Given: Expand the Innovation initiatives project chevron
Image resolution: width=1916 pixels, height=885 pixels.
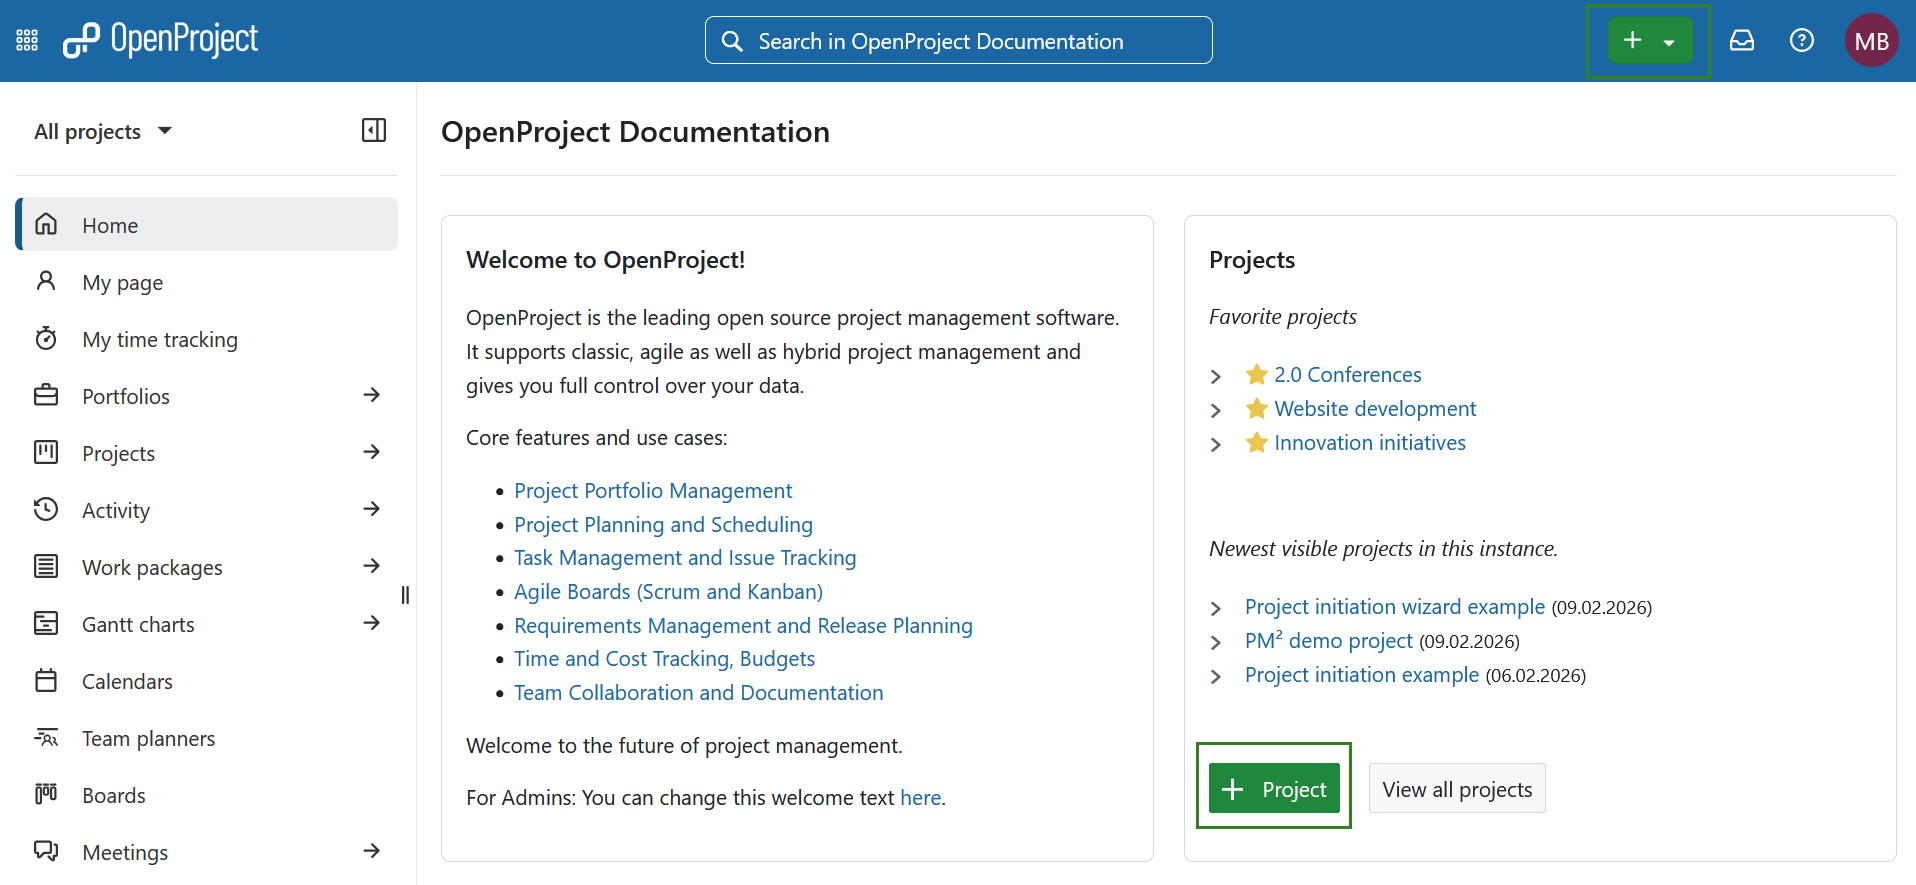Looking at the screenshot, I should tap(1216, 444).
